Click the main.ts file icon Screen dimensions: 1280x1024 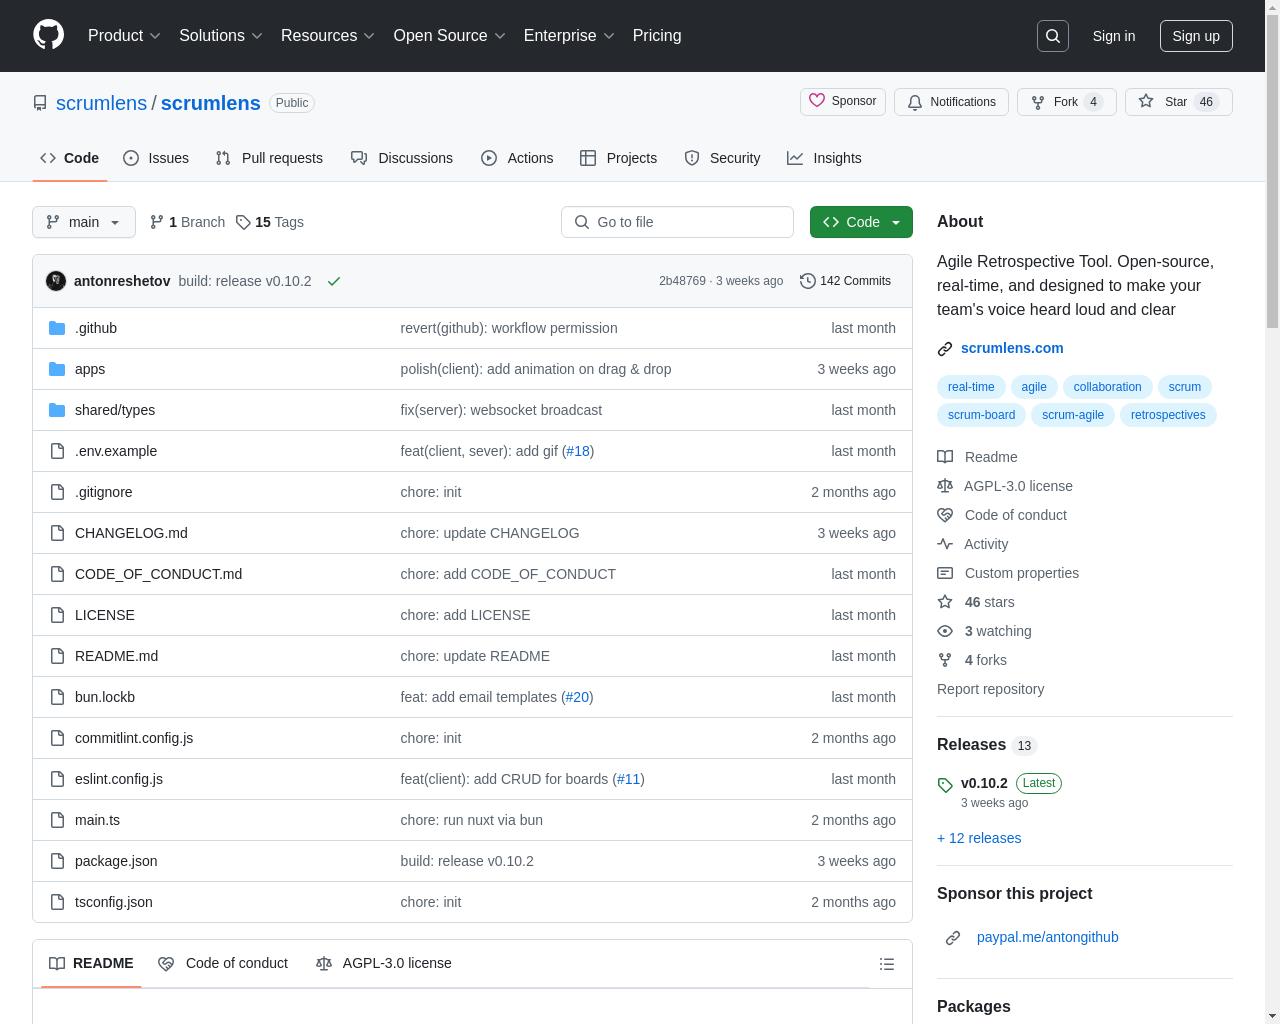click(x=57, y=820)
